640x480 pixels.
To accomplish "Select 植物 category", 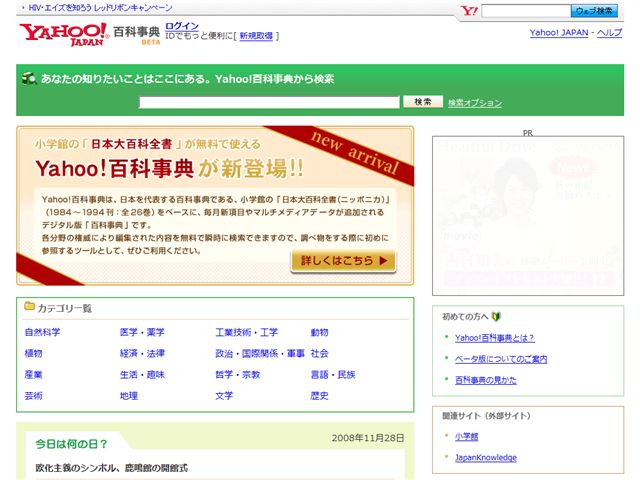I will coord(33,353).
